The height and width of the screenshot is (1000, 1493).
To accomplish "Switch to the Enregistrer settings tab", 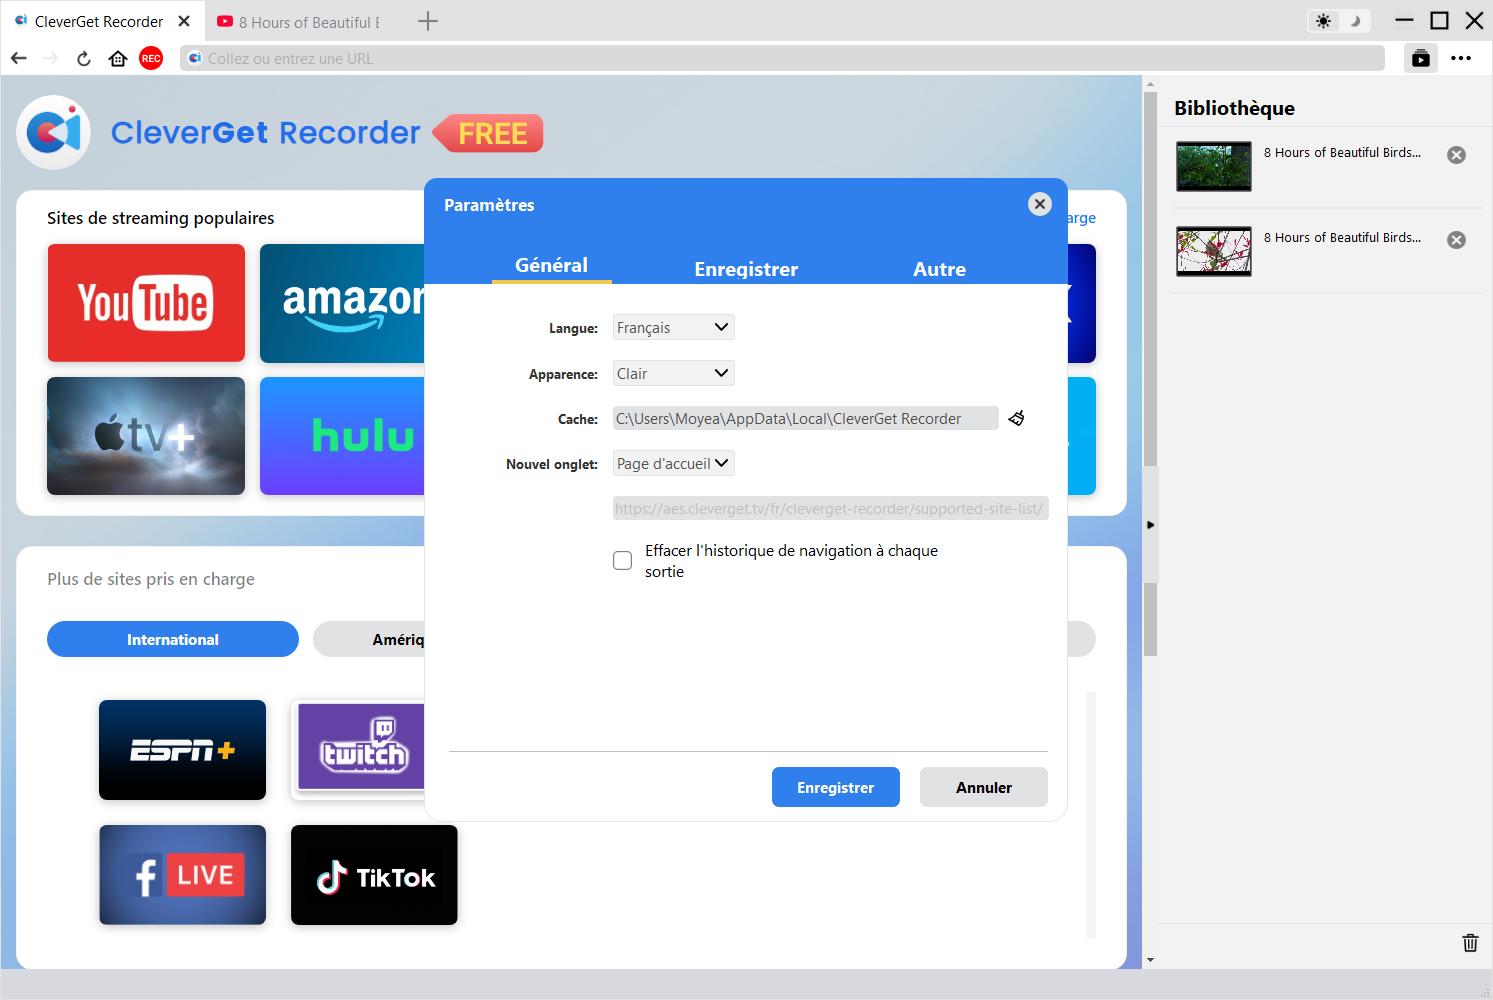I will [746, 268].
